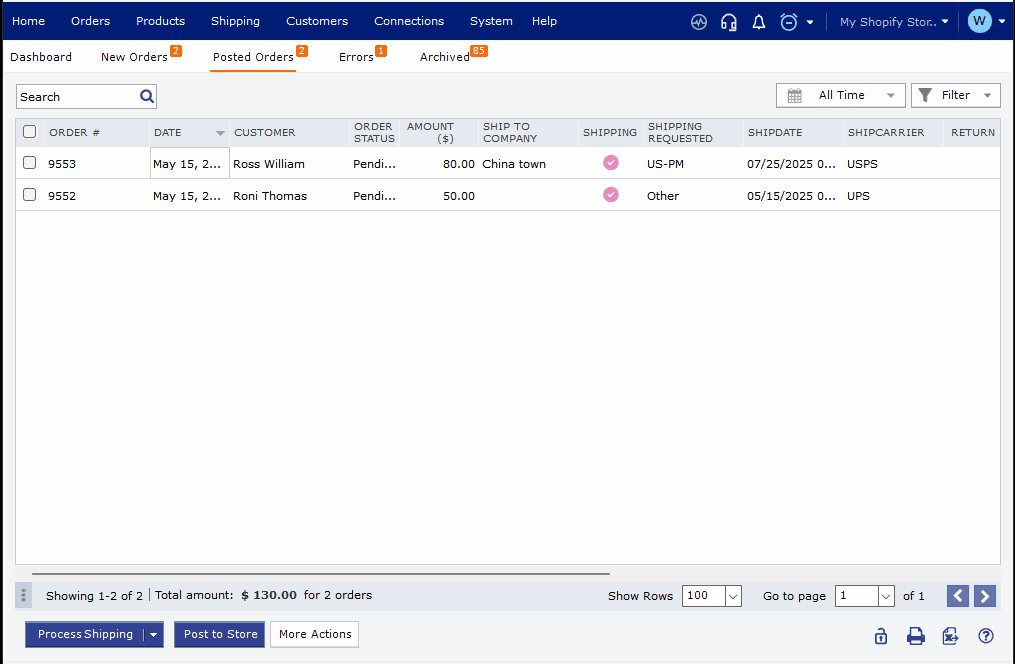
Task: Open the Help question mark icon
Action: point(985,636)
